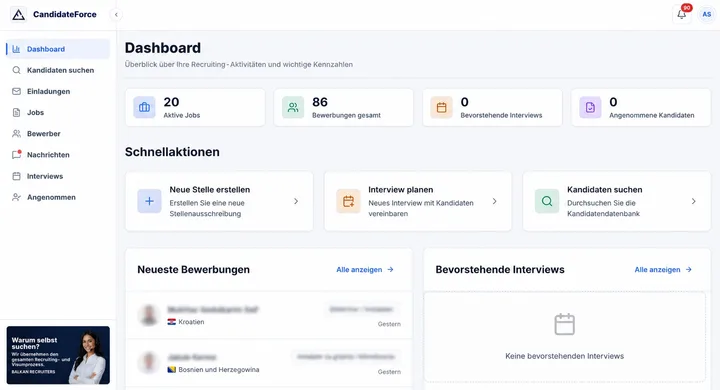Click the orange calendar icon of Bevorstehende Interviews stat

coord(441,107)
